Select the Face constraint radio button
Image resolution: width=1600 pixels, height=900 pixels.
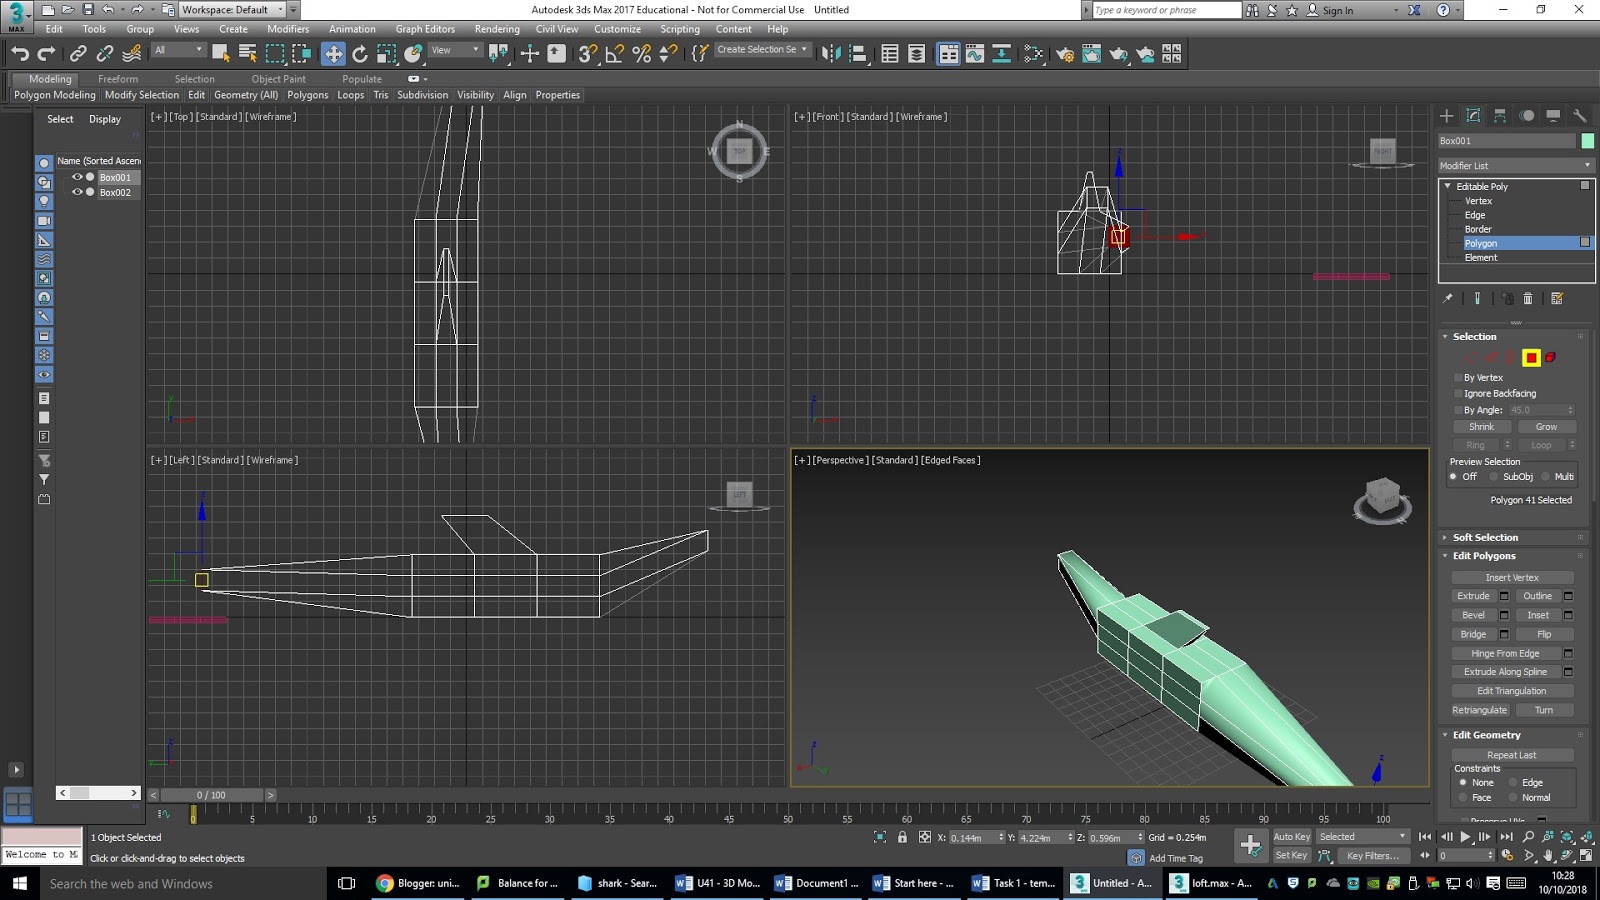point(1463,798)
